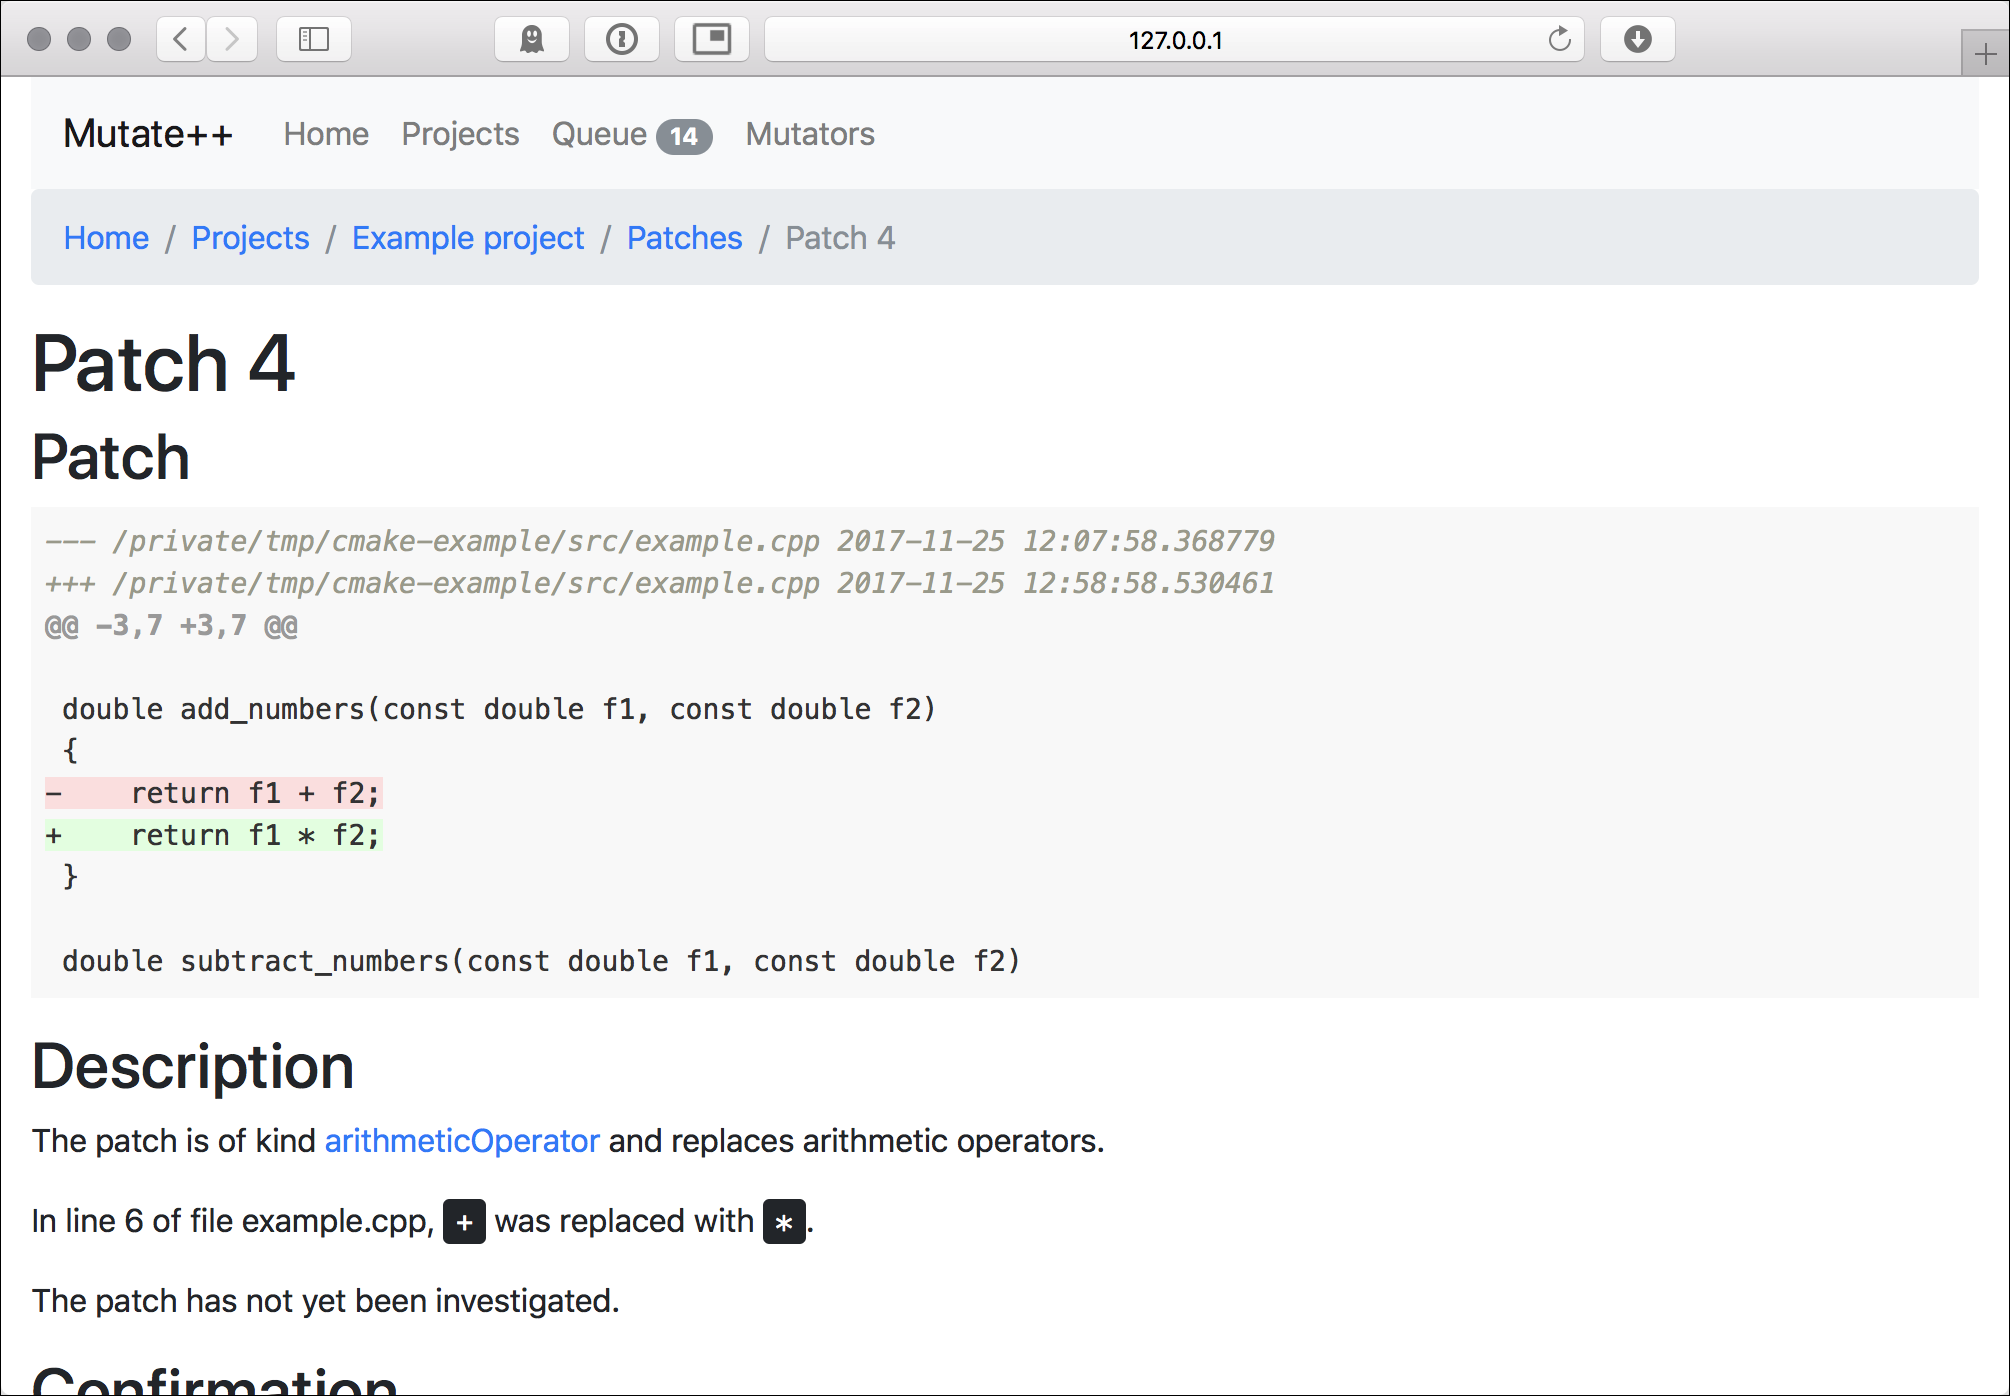2010x1396 pixels.
Task: Open the Mutators navbar item
Action: click(810, 134)
